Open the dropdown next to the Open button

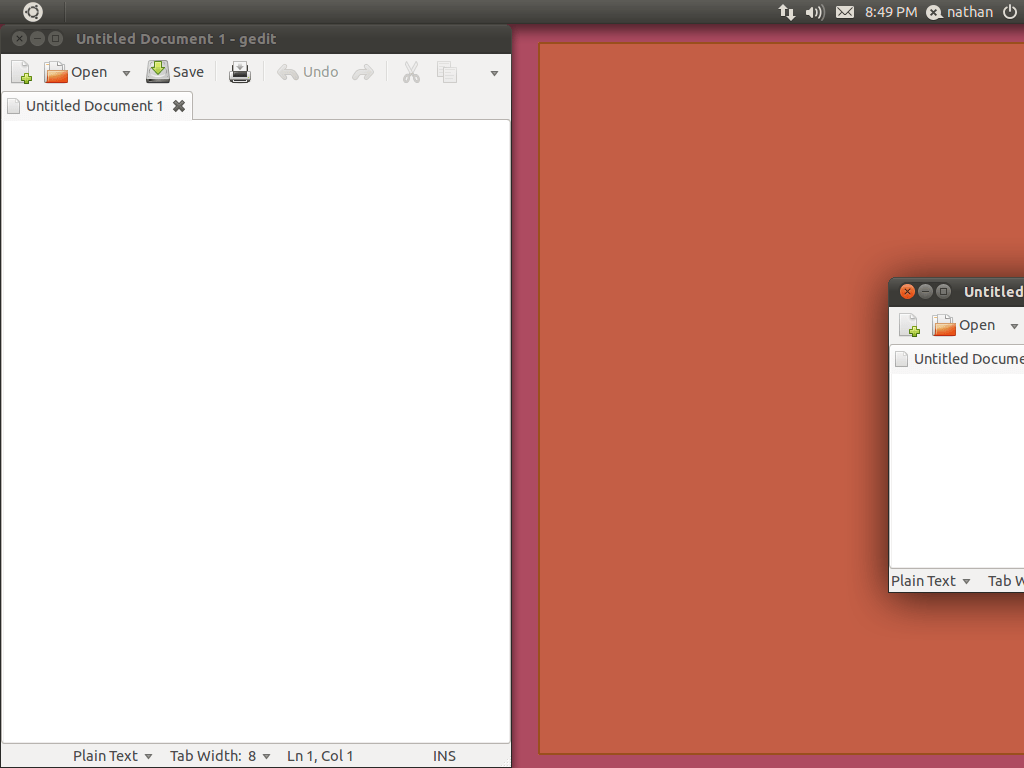pos(125,71)
